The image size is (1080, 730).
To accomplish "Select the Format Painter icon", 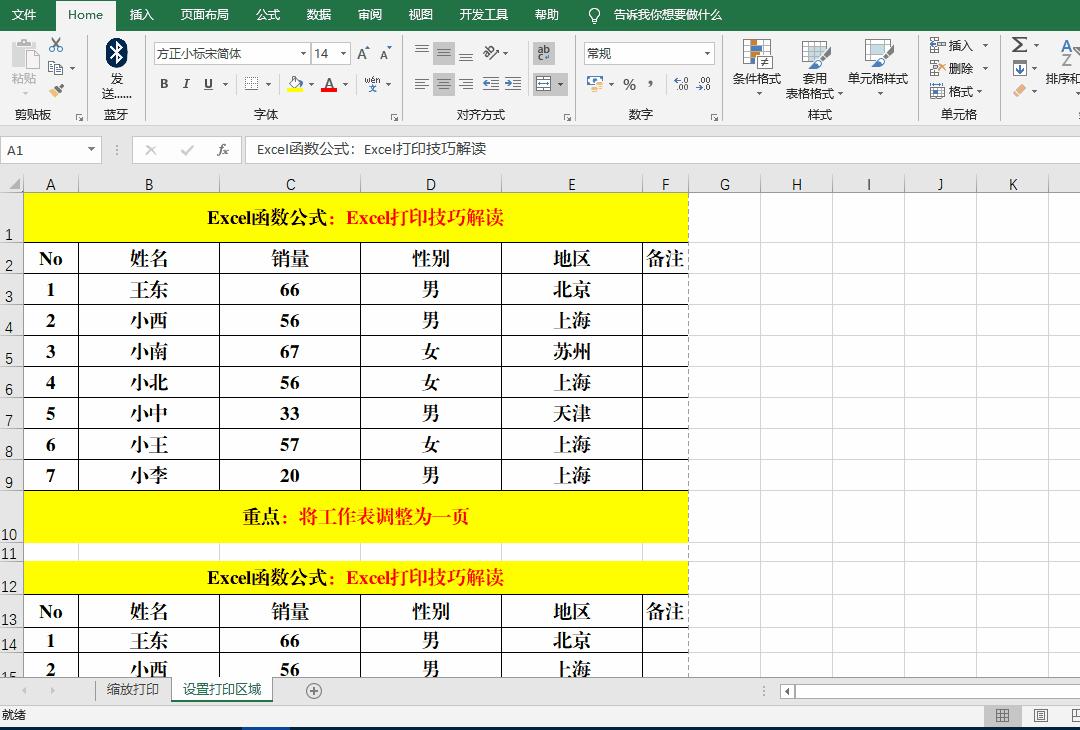I will click(55, 91).
